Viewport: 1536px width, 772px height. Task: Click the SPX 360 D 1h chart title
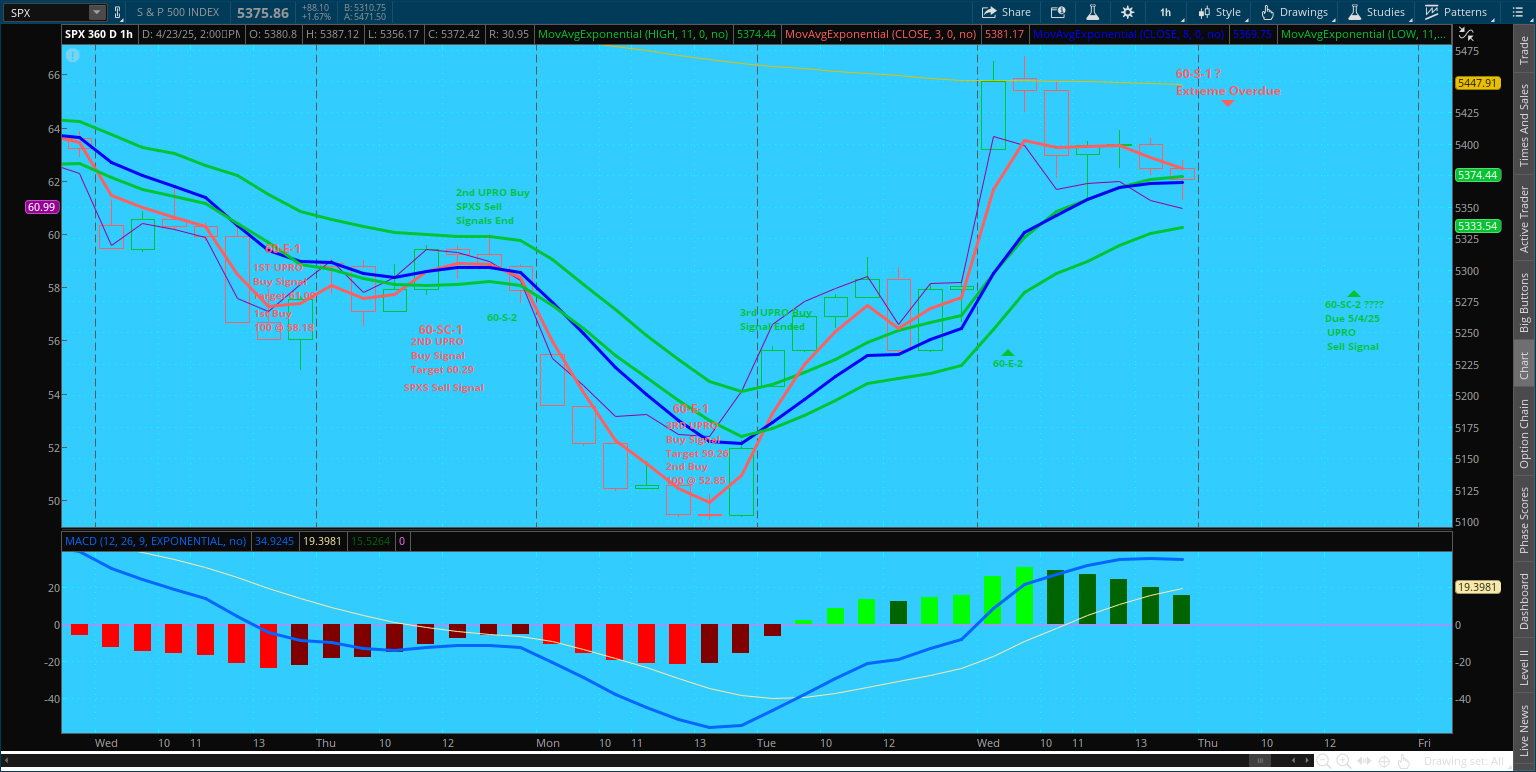pos(100,34)
